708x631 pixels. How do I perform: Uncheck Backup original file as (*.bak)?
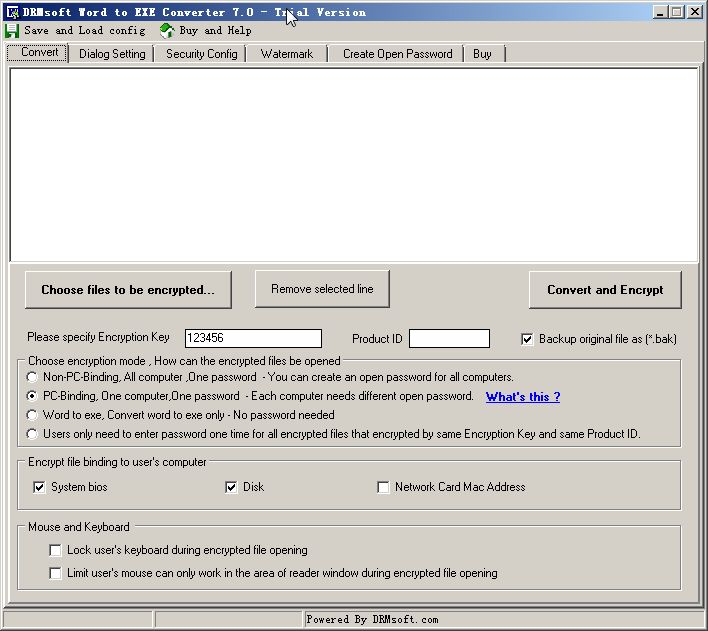527,339
